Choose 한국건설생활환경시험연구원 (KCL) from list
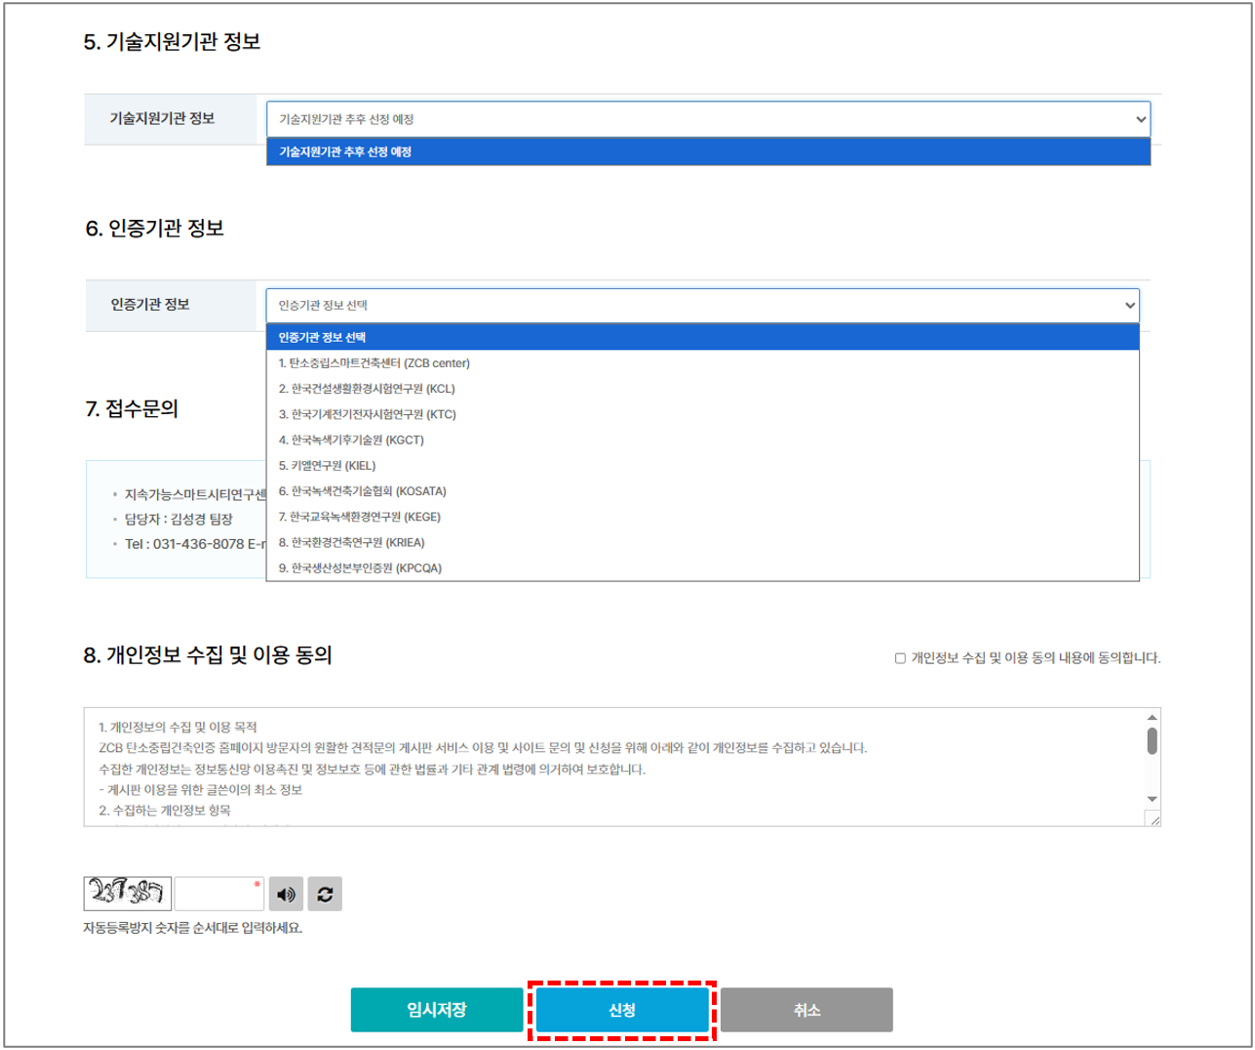Viewport: 1255px width, 1050px height. pos(366,389)
